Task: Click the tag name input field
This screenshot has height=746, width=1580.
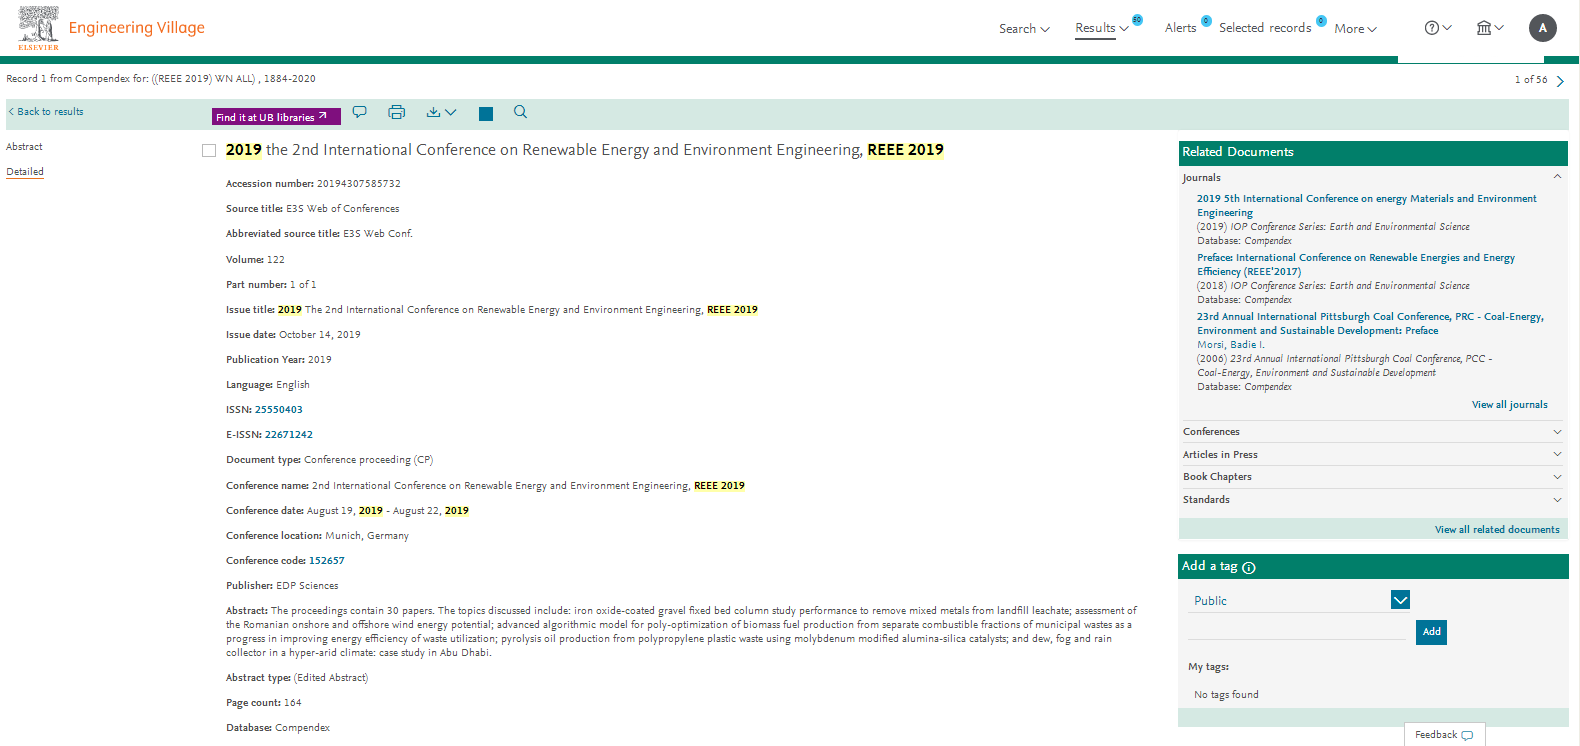Action: (x=1297, y=631)
